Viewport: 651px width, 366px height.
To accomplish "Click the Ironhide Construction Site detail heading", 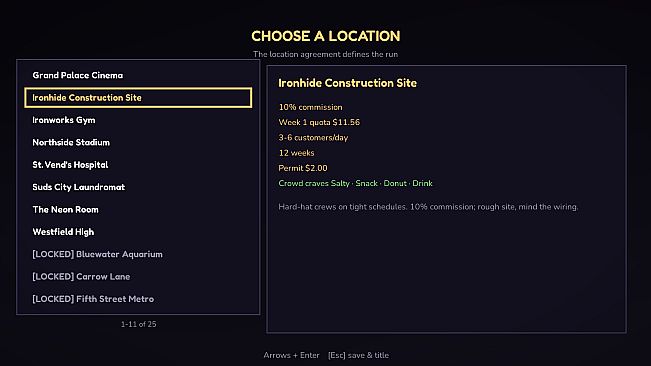I will pyautogui.click(x=348, y=83).
